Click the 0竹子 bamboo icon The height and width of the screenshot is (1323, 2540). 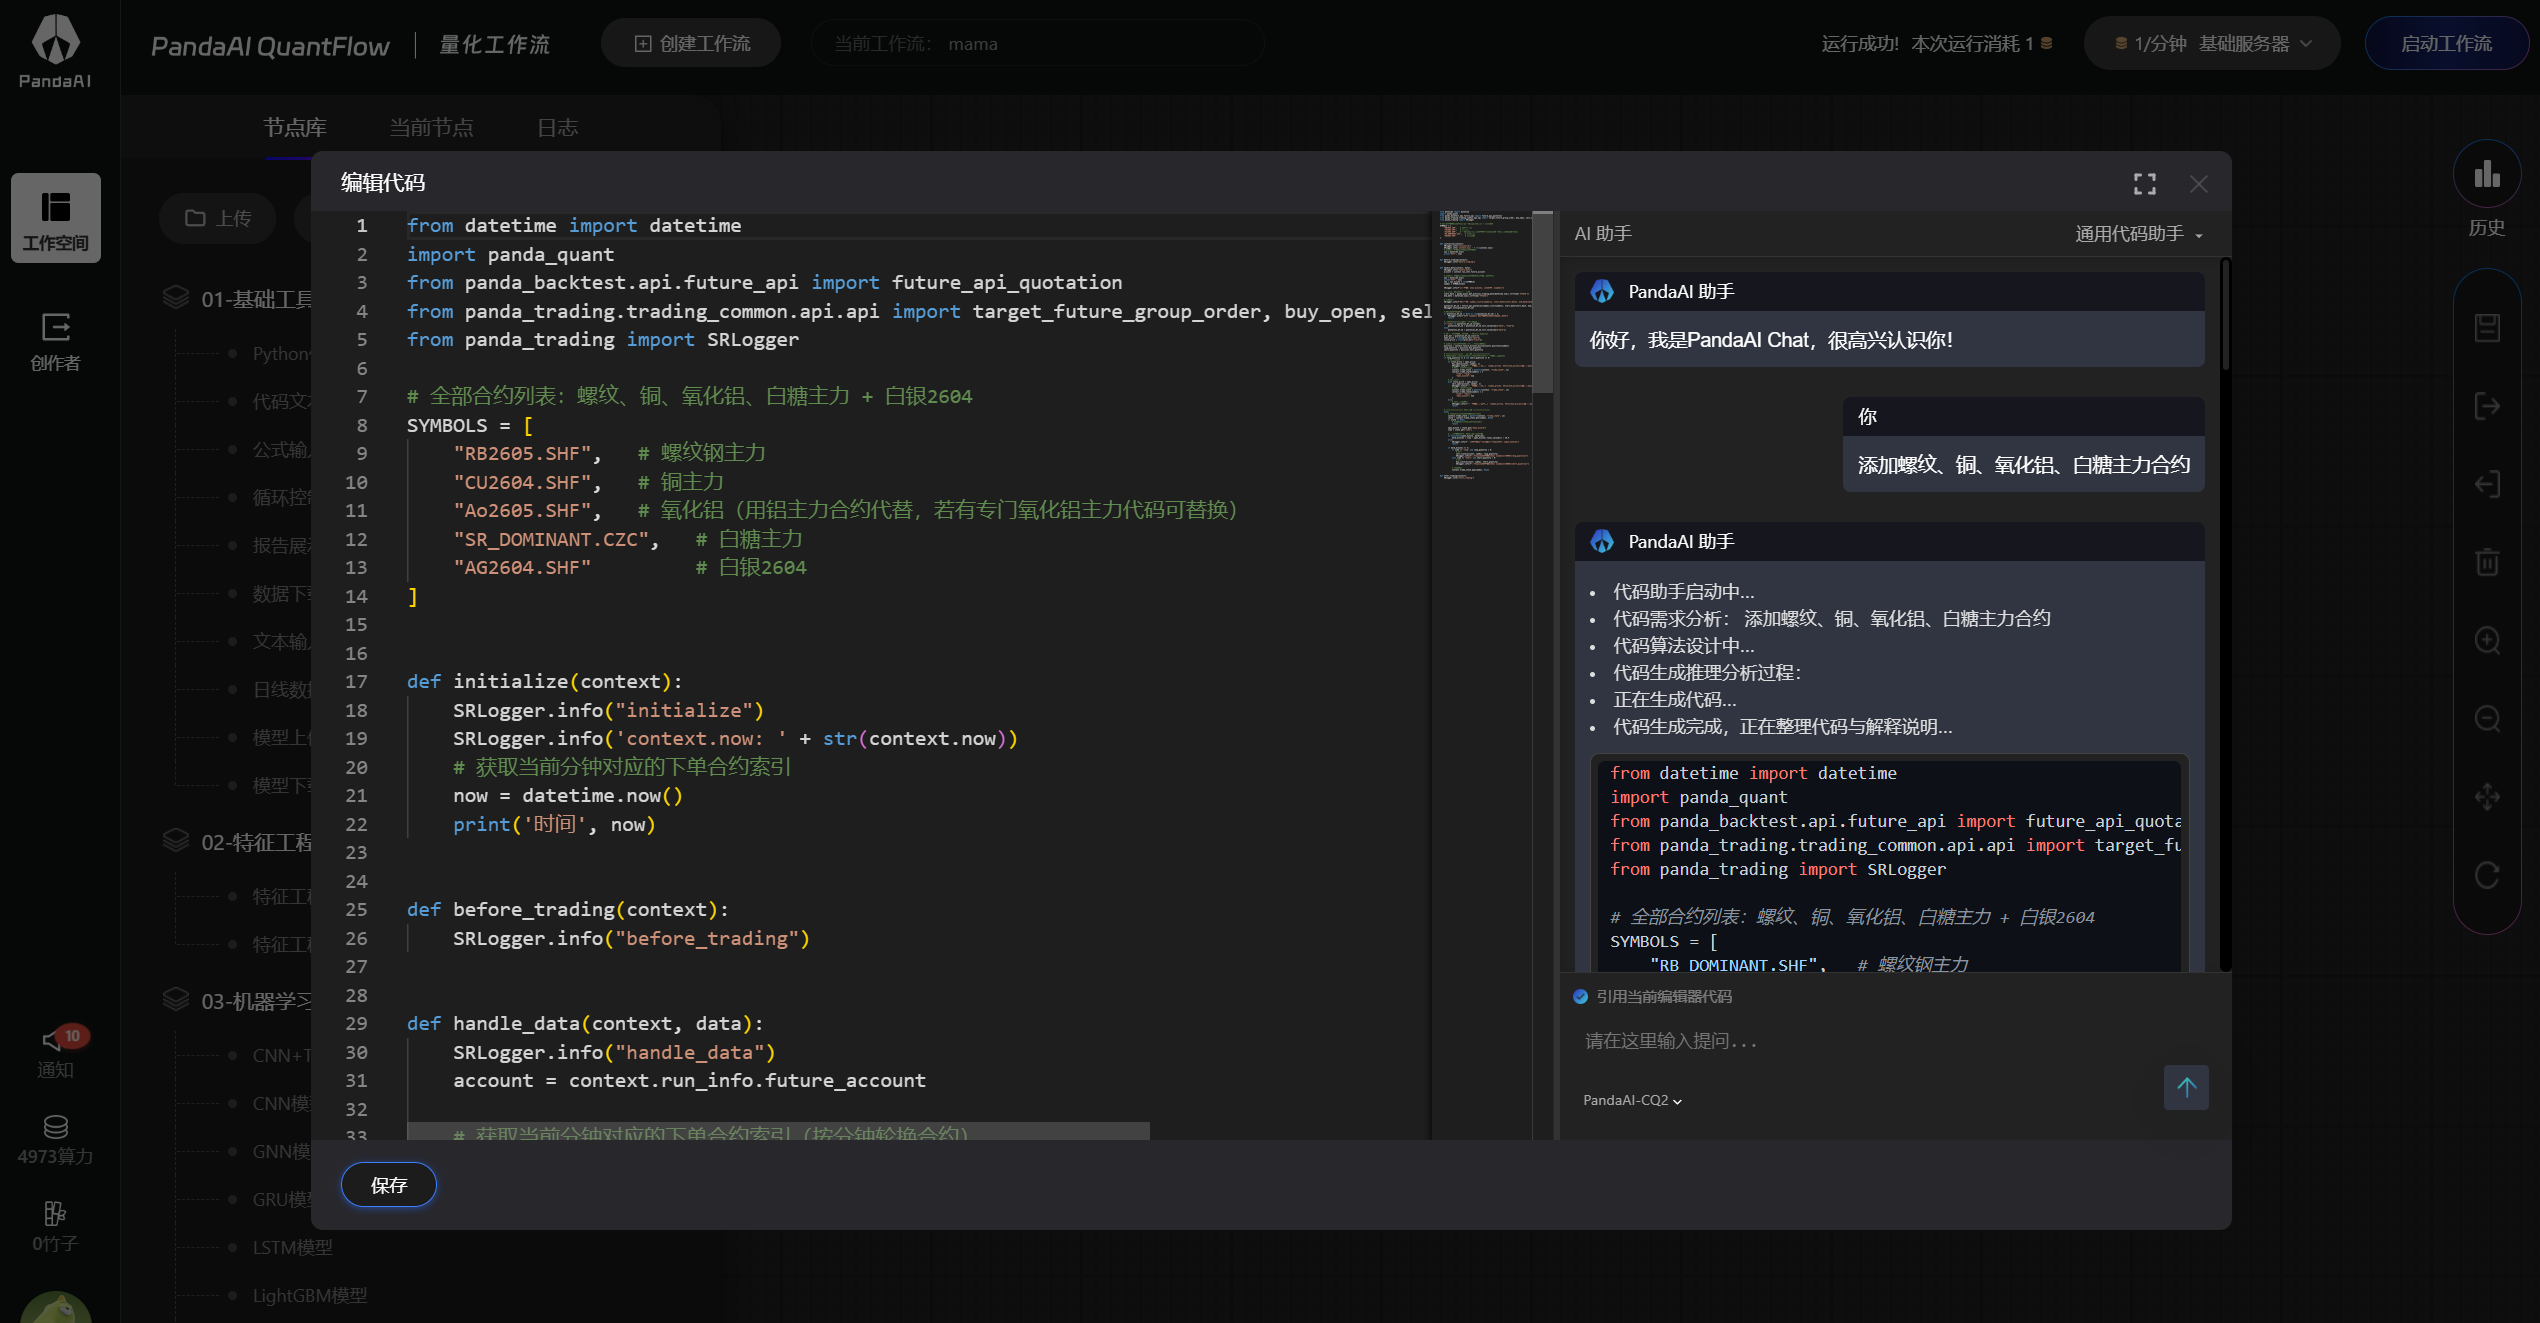point(55,1214)
